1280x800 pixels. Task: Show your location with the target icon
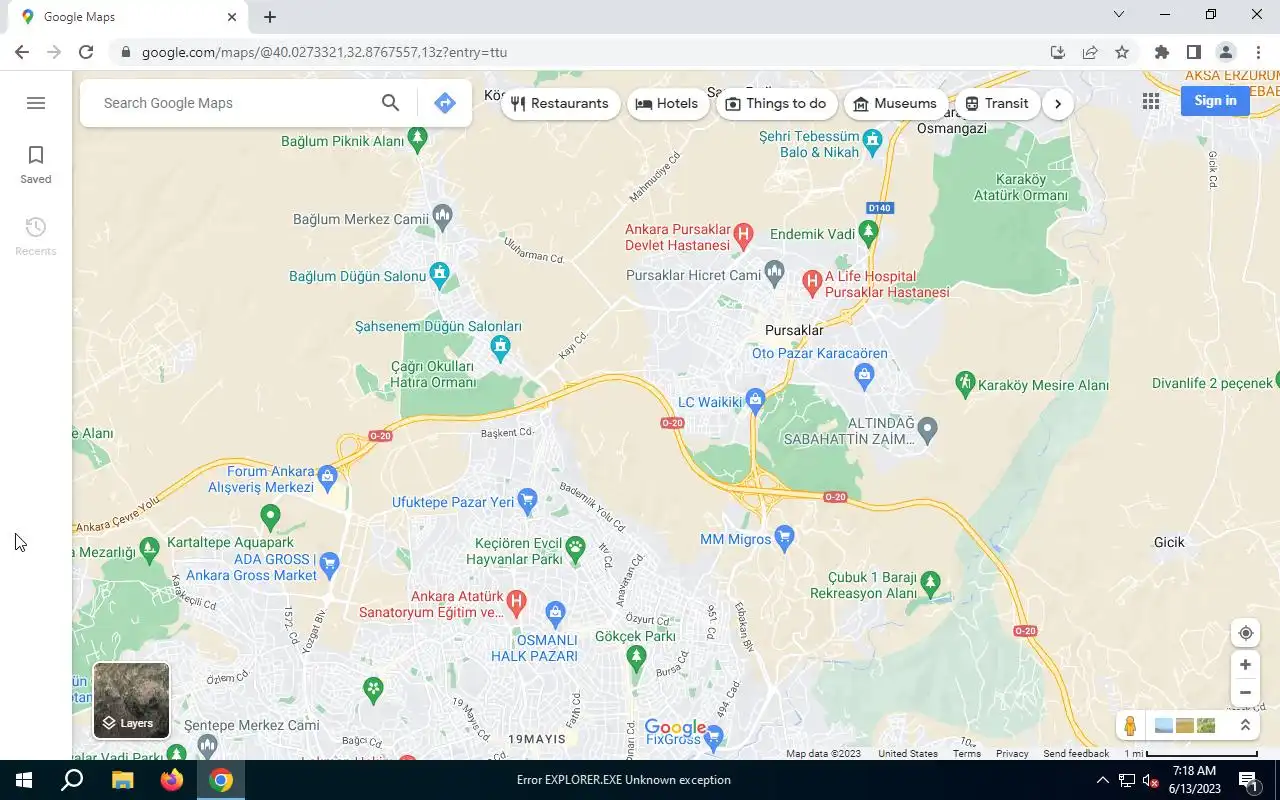1245,633
